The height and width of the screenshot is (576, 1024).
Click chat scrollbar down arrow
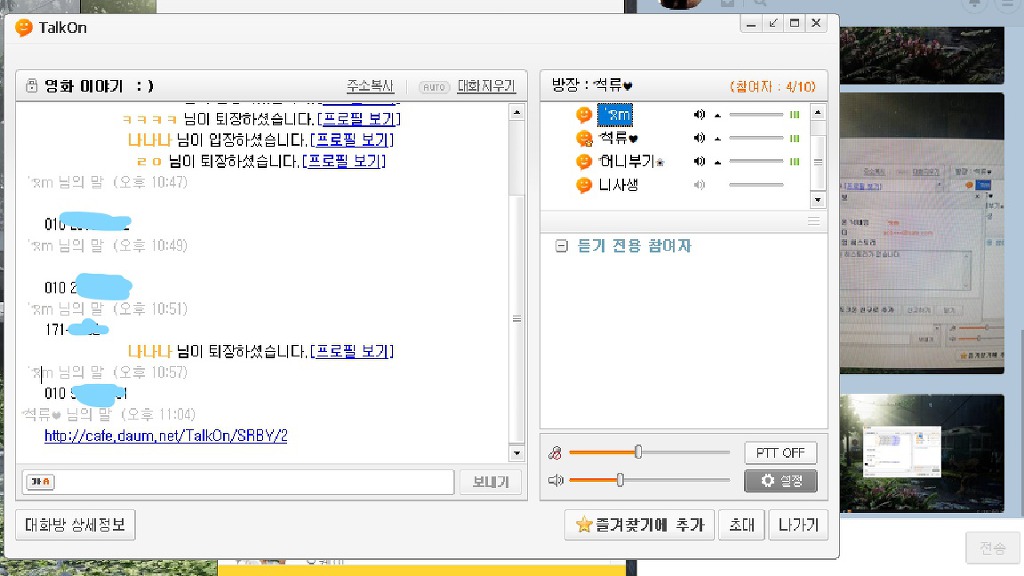click(517, 453)
